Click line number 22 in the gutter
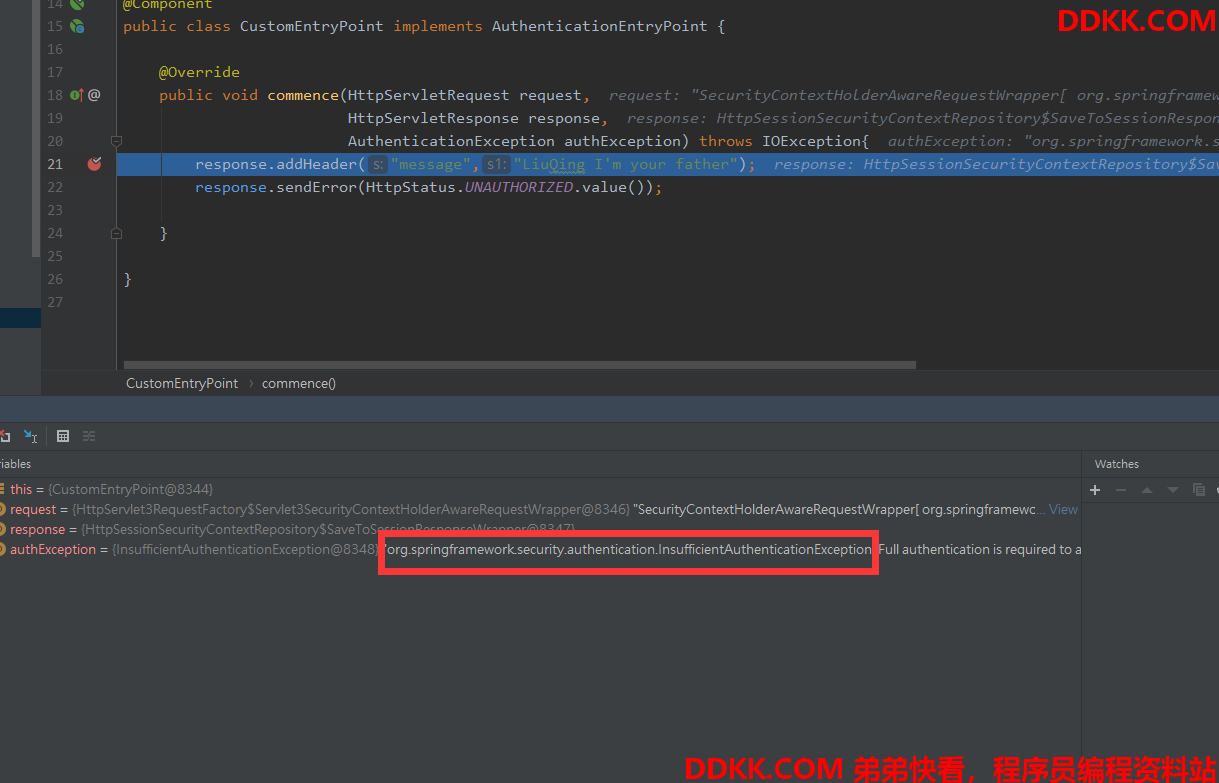The height and width of the screenshot is (783, 1219). 55,187
